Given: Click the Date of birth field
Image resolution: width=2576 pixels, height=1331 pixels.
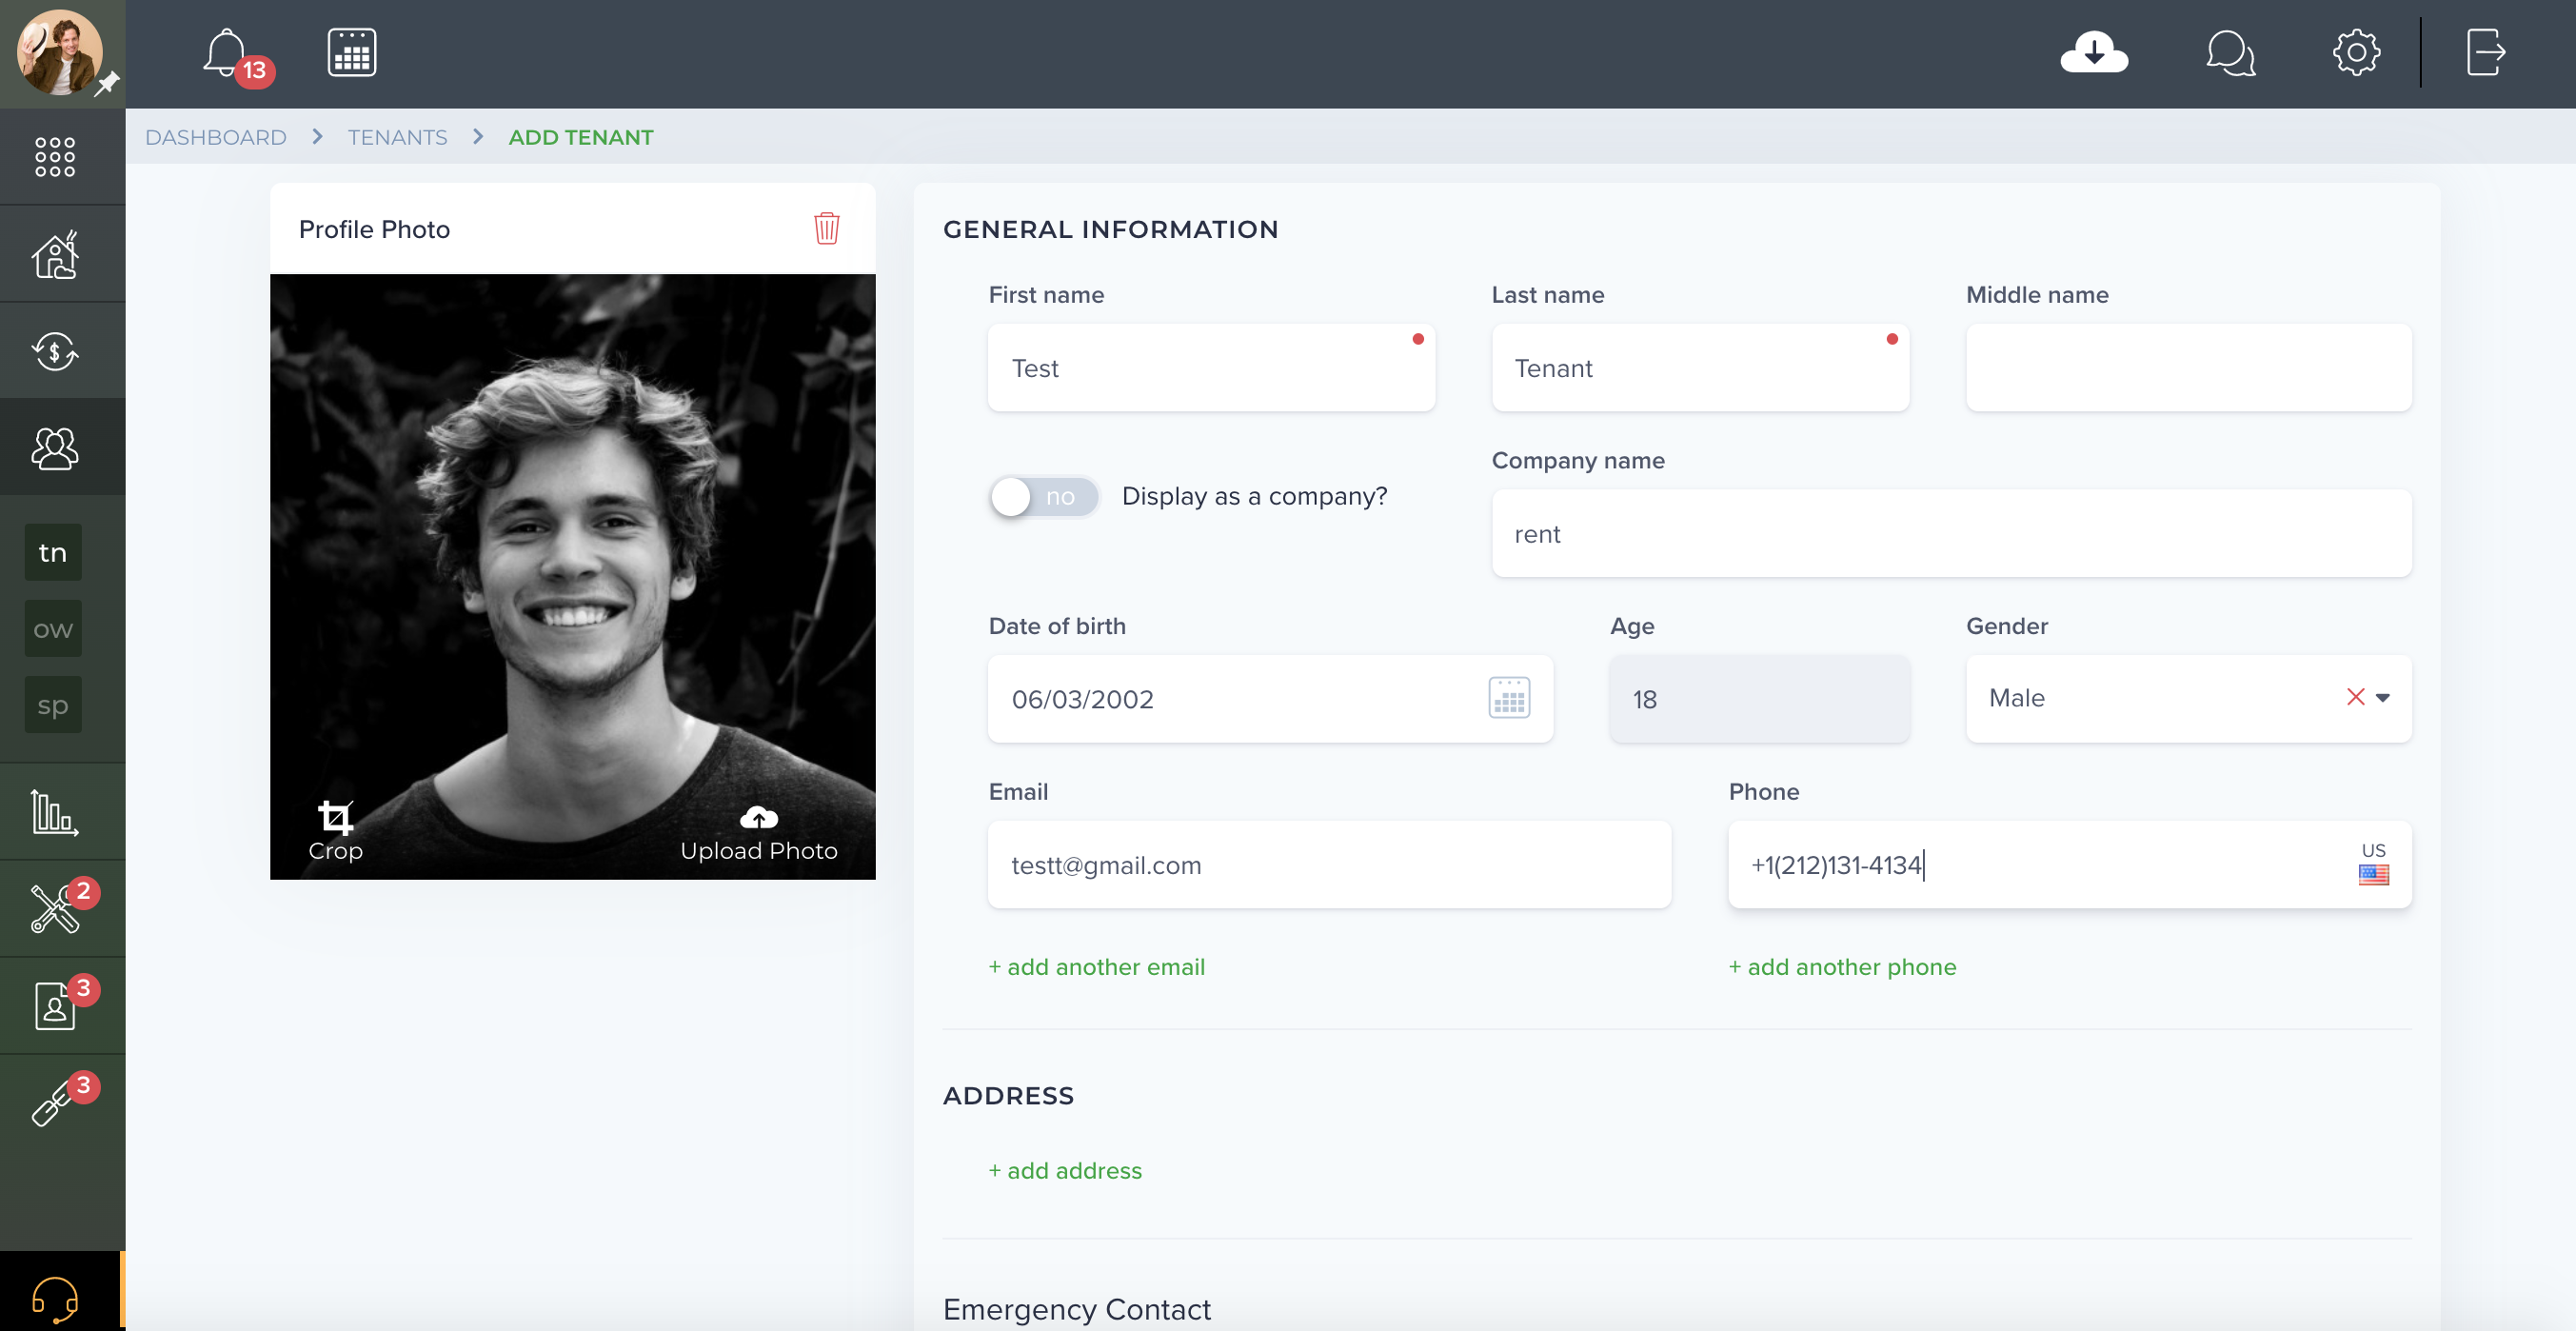Looking at the screenshot, I should point(1270,698).
